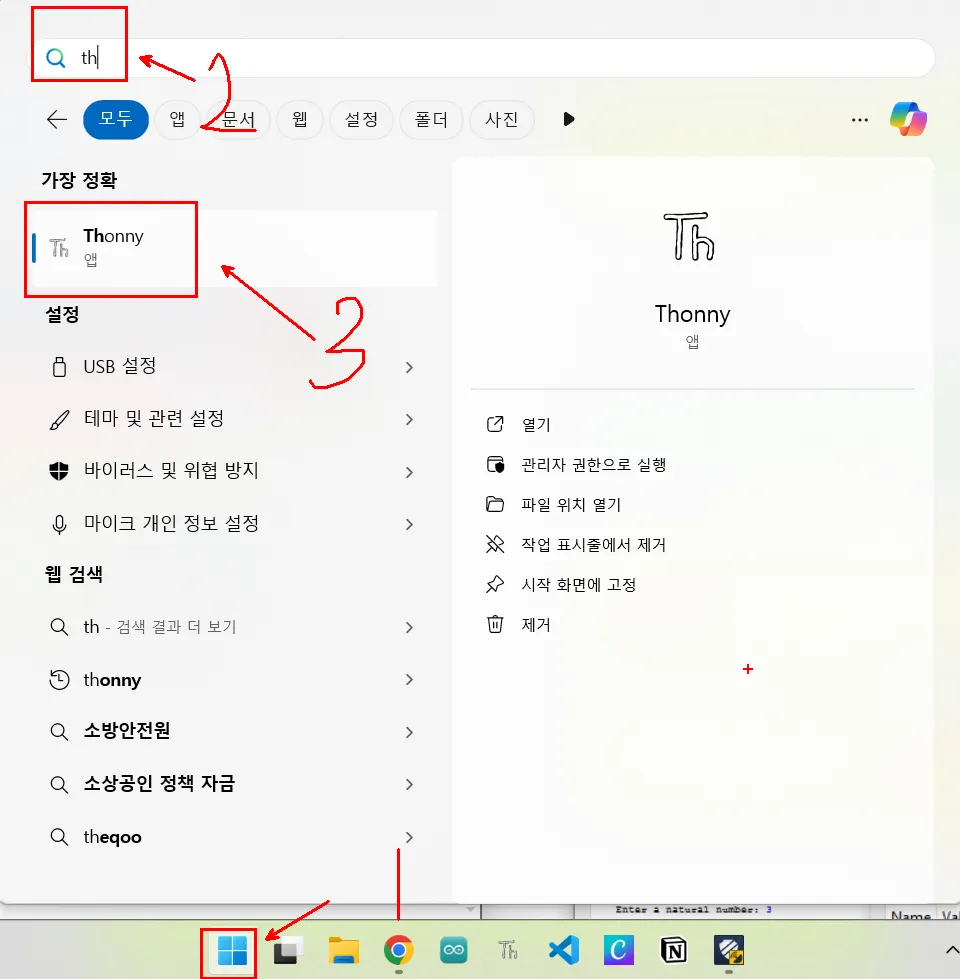The height and width of the screenshot is (979, 960).
Task: Open File Explorer from the taskbar
Action: click(343, 951)
